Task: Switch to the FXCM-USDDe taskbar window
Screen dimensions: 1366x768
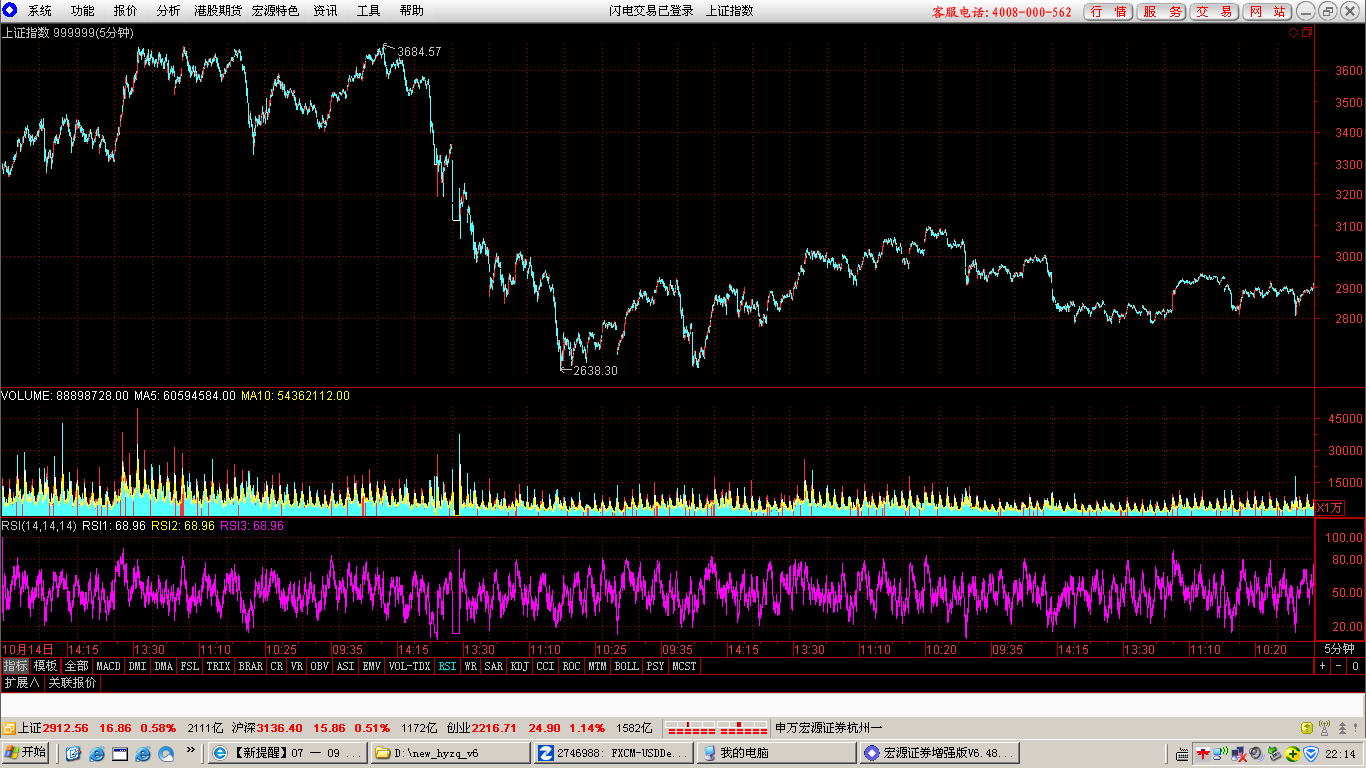Action: 613,753
